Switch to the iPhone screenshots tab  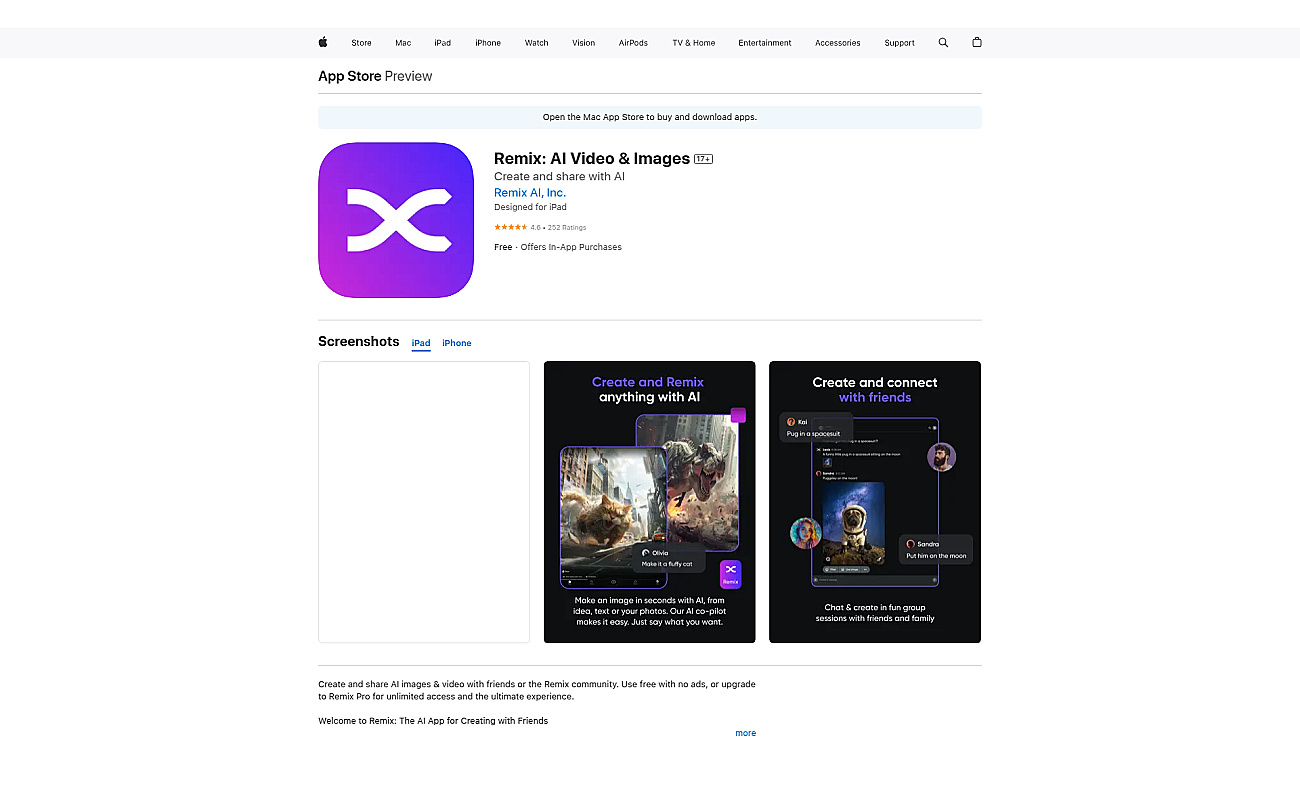(457, 343)
